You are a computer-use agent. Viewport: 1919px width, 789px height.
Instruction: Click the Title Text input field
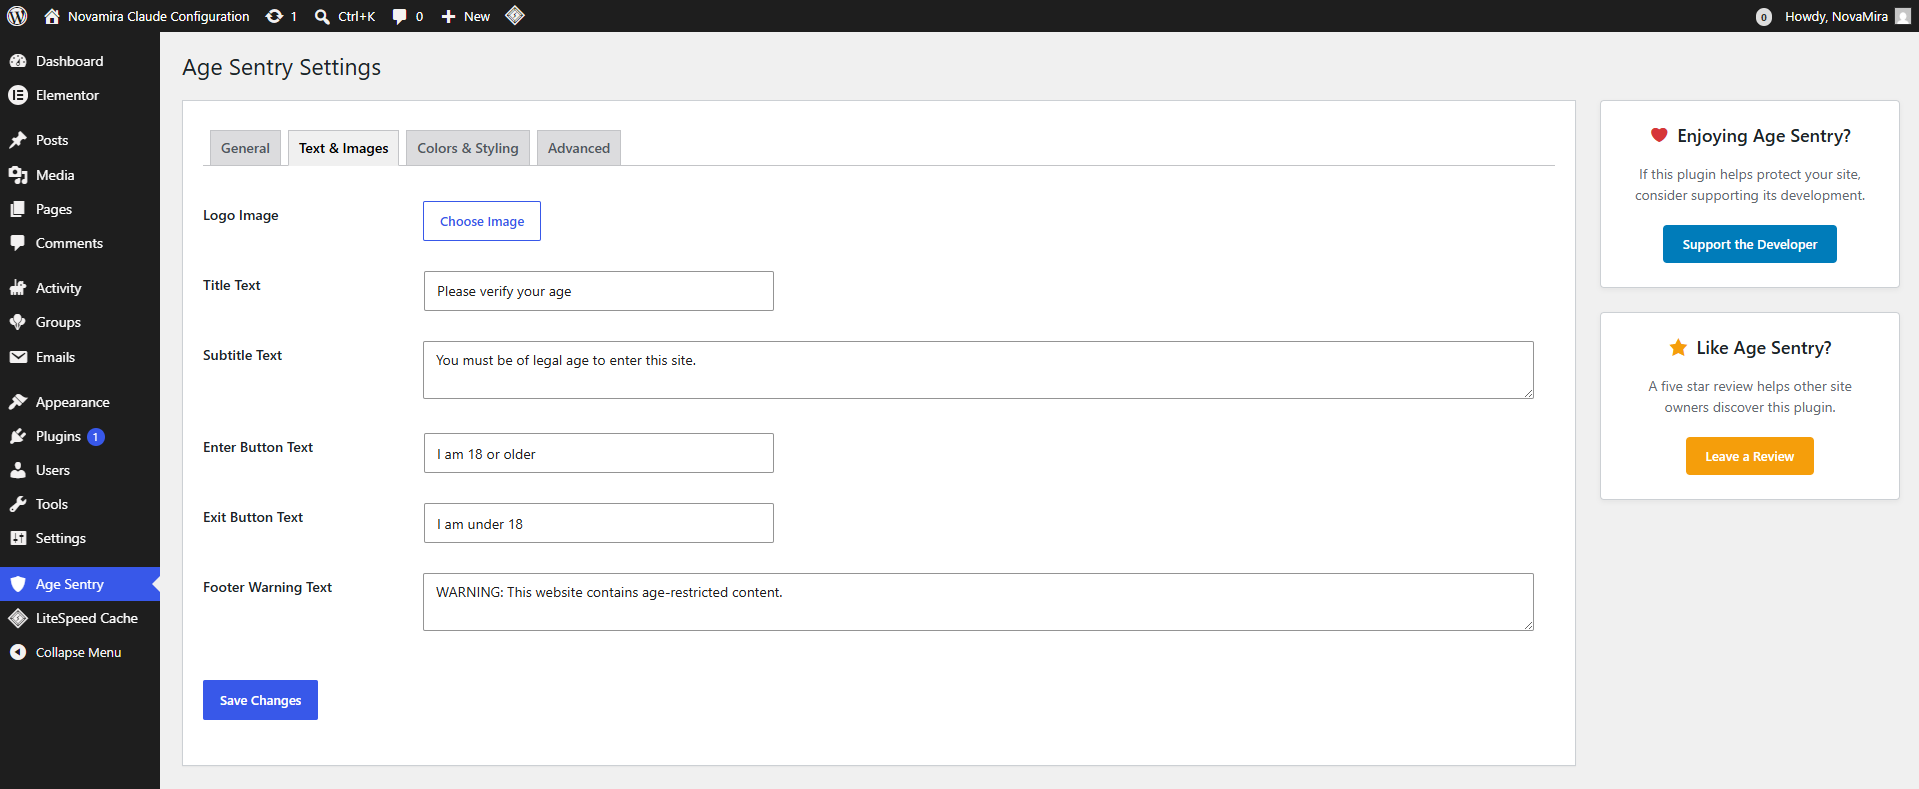tap(599, 291)
